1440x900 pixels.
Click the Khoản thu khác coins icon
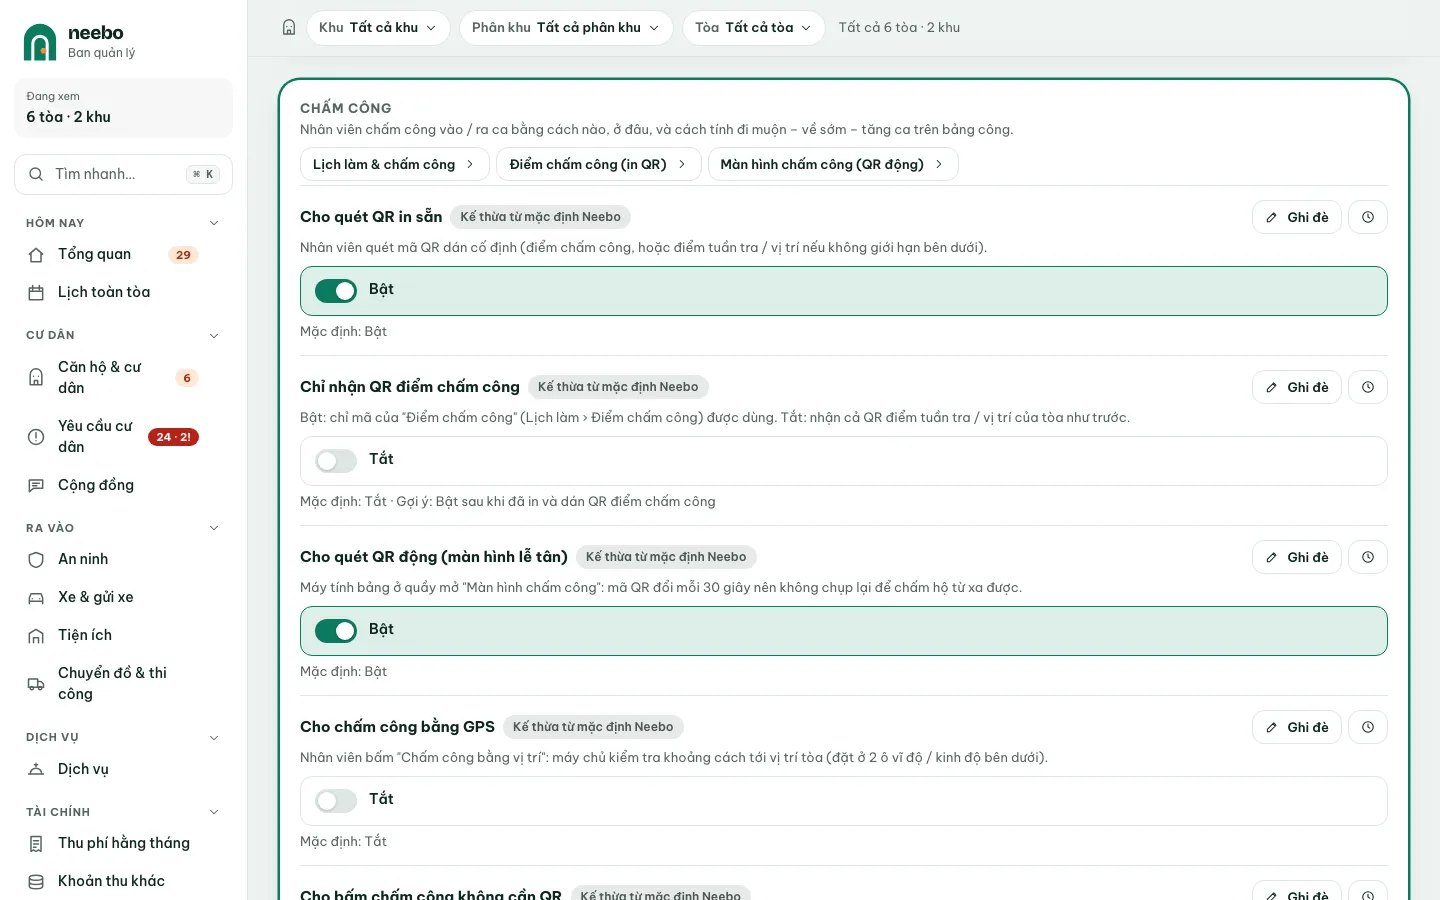pos(36,882)
